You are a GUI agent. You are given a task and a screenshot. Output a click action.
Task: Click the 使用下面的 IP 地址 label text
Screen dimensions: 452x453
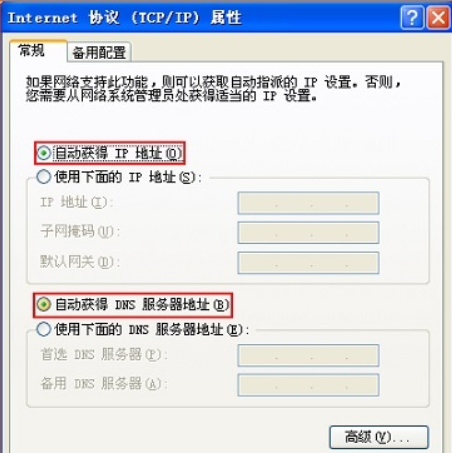click(128, 177)
